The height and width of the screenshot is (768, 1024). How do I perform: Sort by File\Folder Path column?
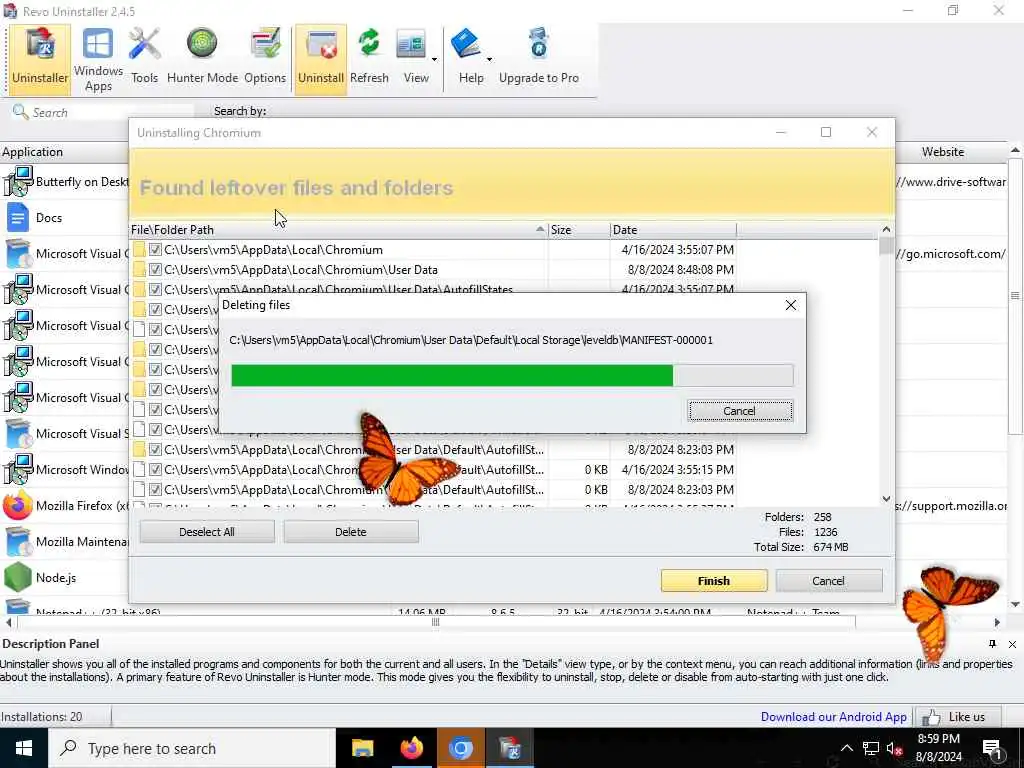(338, 230)
